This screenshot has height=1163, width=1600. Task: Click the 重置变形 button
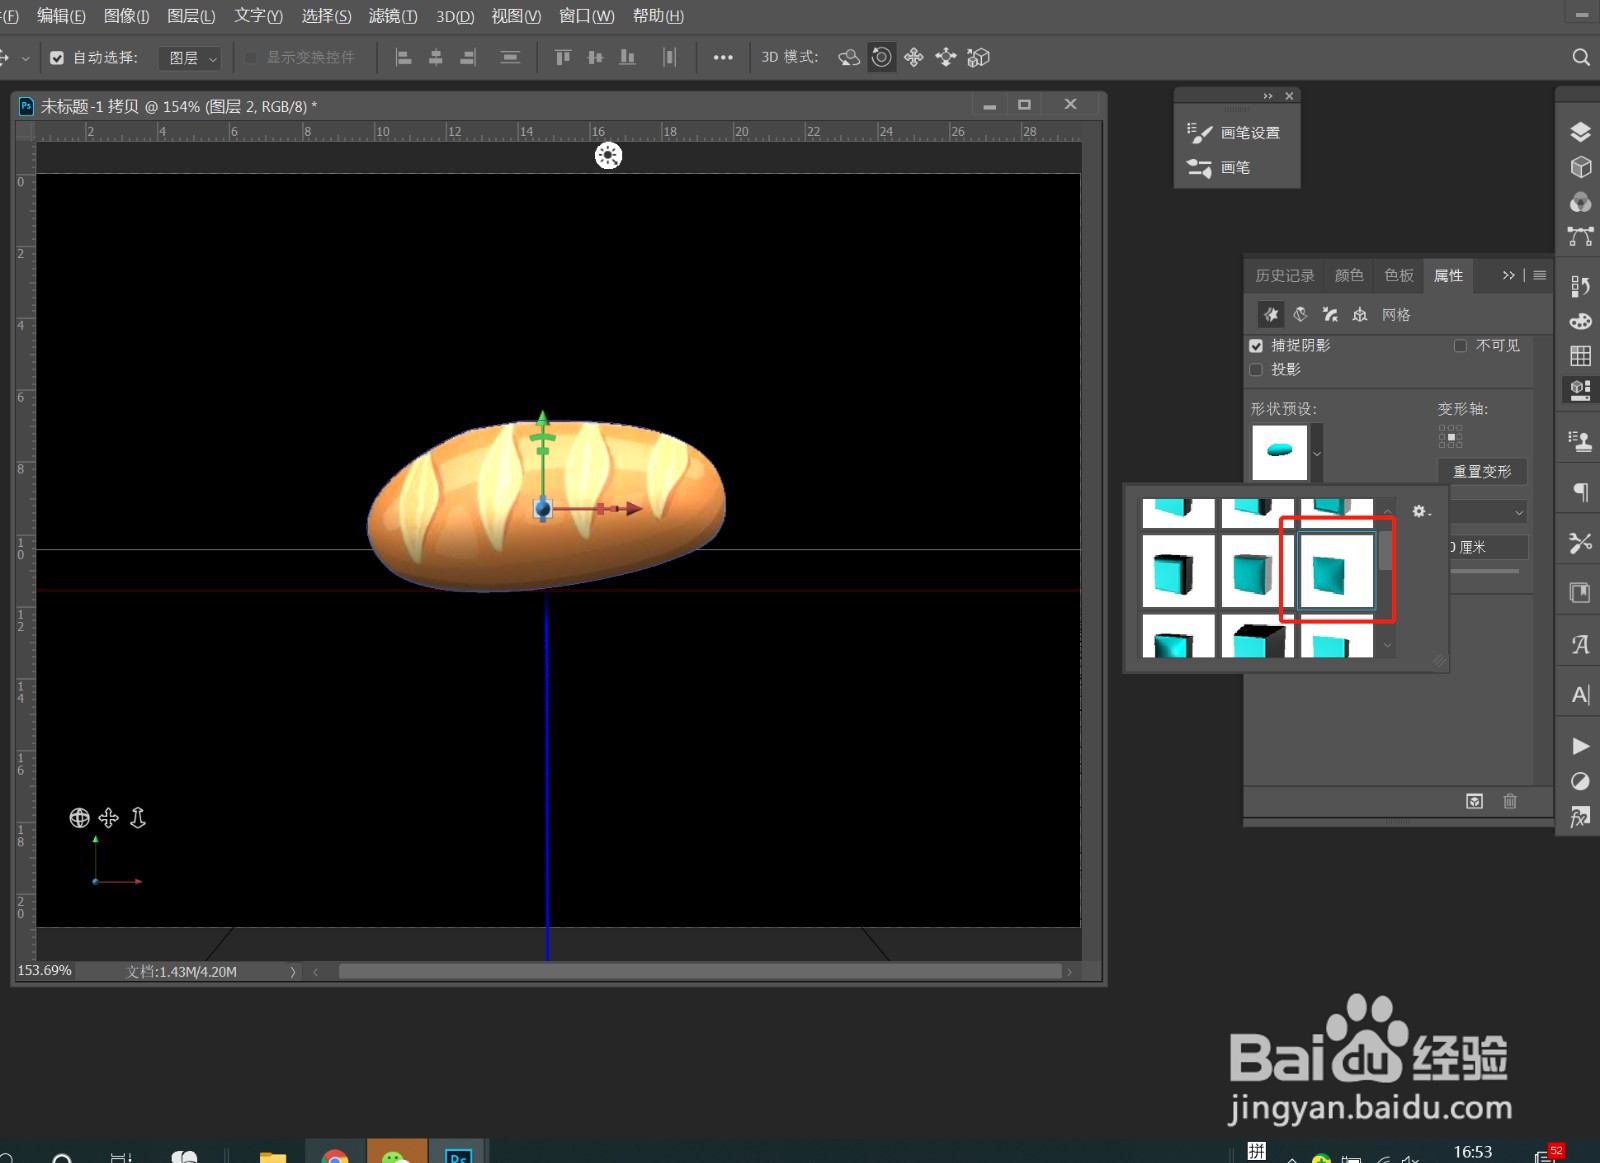point(1482,471)
